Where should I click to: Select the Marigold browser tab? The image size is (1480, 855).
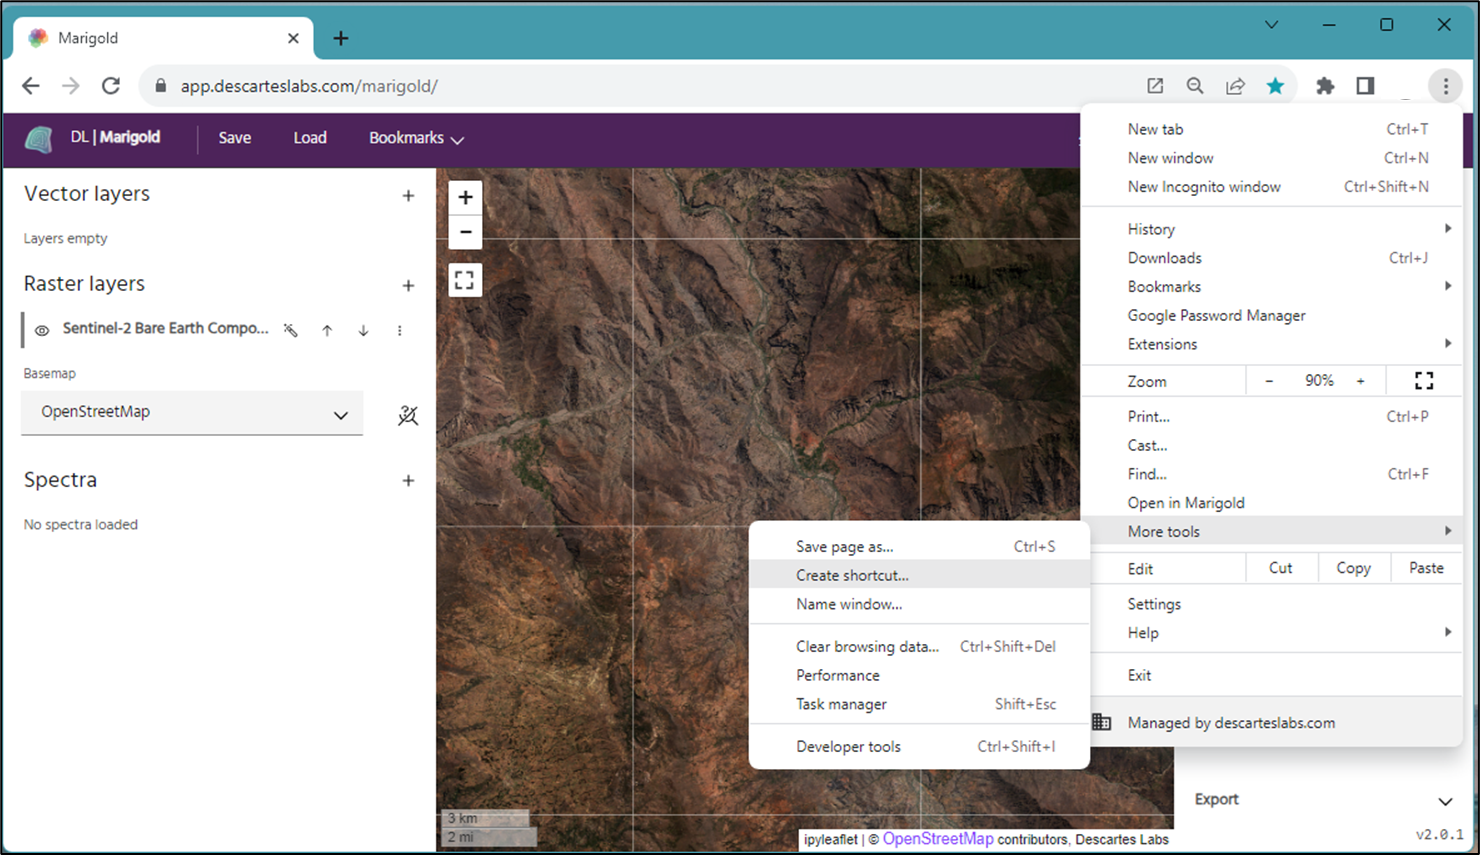click(164, 38)
